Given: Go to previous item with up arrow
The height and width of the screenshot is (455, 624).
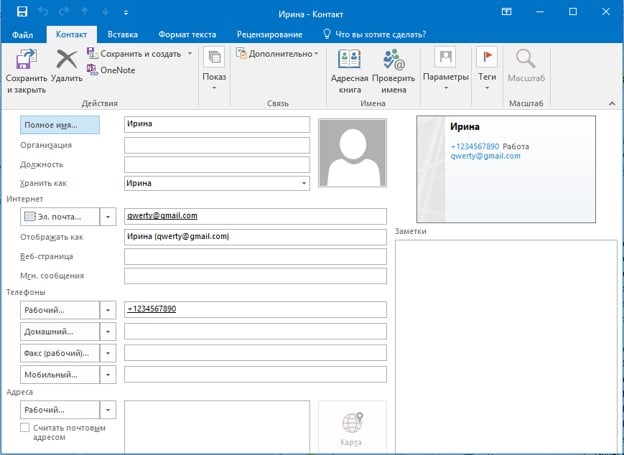Looking at the screenshot, I should click(x=85, y=12).
